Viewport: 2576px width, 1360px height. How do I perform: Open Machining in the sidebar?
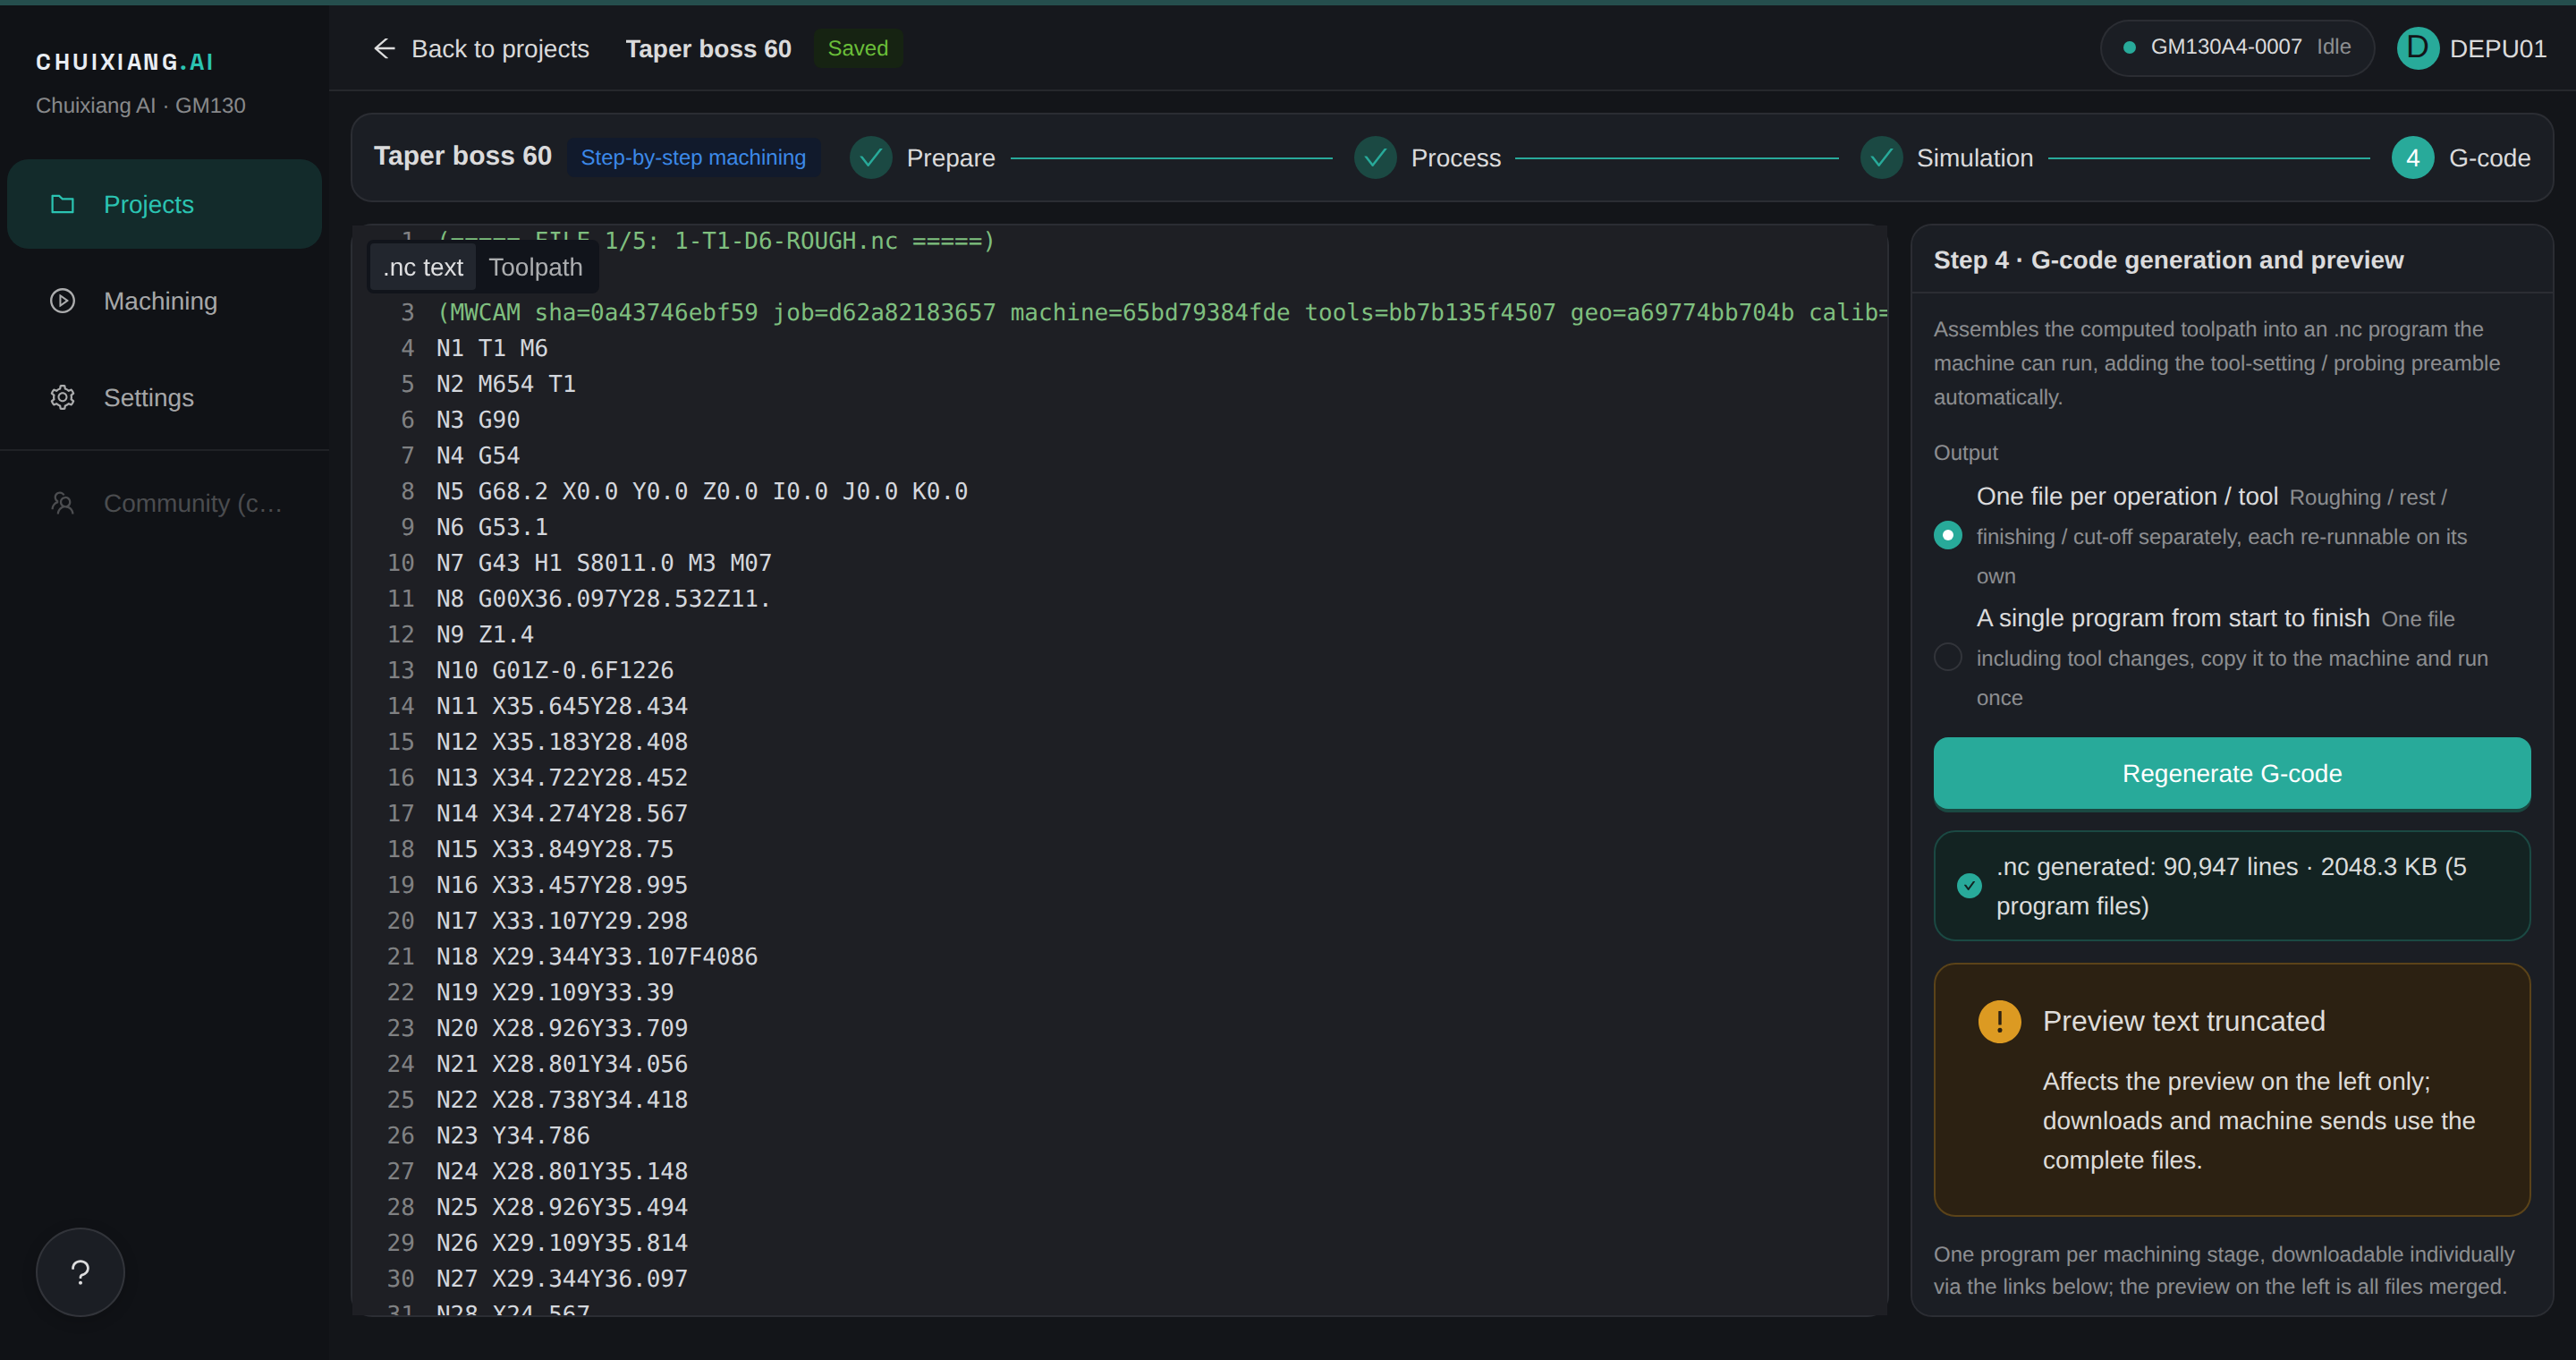point(164,301)
